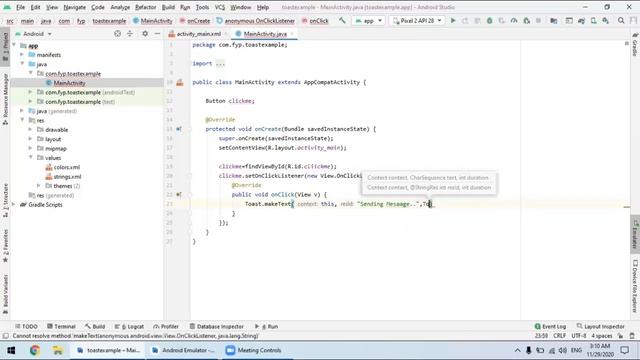Click the onCreate breadcrumb in navigation bar
The width and height of the screenshot is (640, 360).
click(x=195, y=21)
